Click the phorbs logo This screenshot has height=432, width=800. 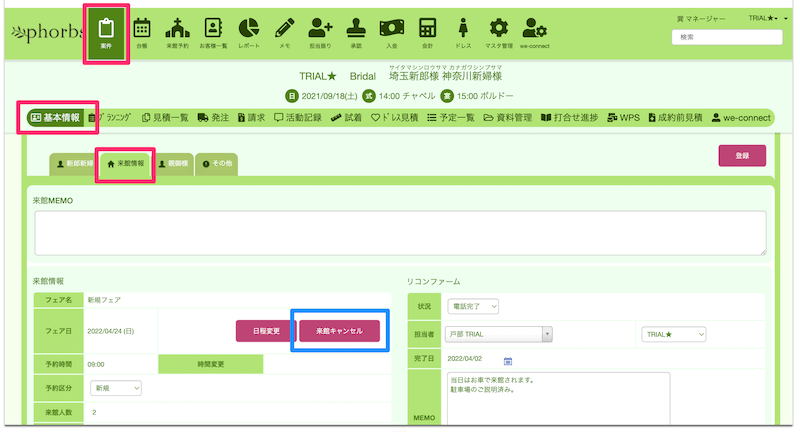(x=47, y=33)
